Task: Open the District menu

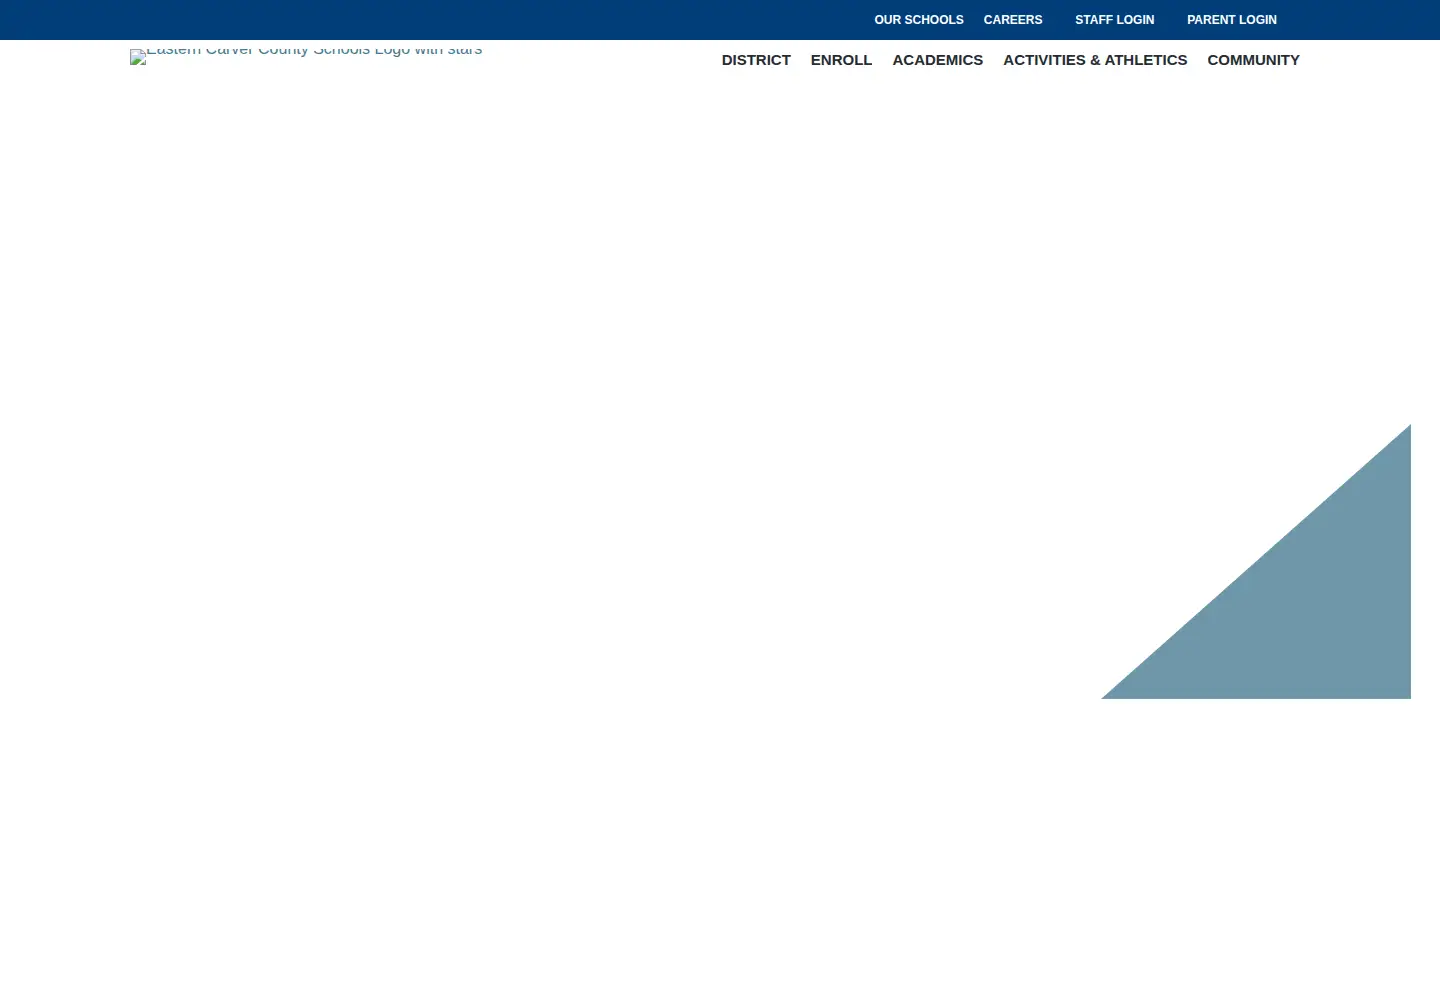Action: tap(756, 60)
